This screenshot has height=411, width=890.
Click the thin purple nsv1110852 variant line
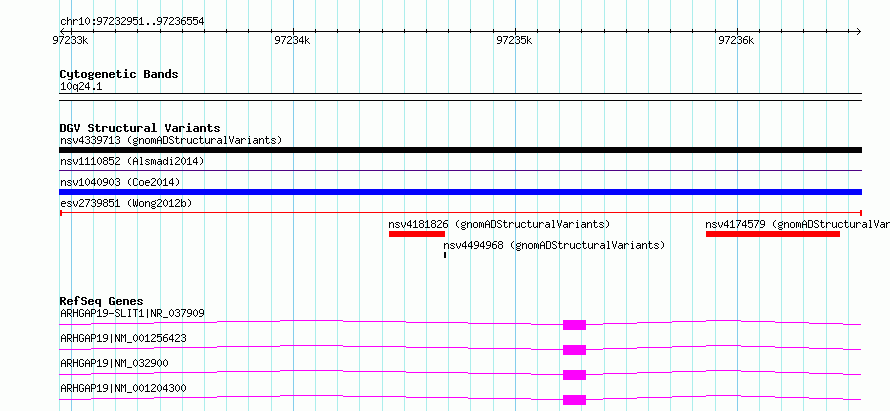click(x=460, y=170)
